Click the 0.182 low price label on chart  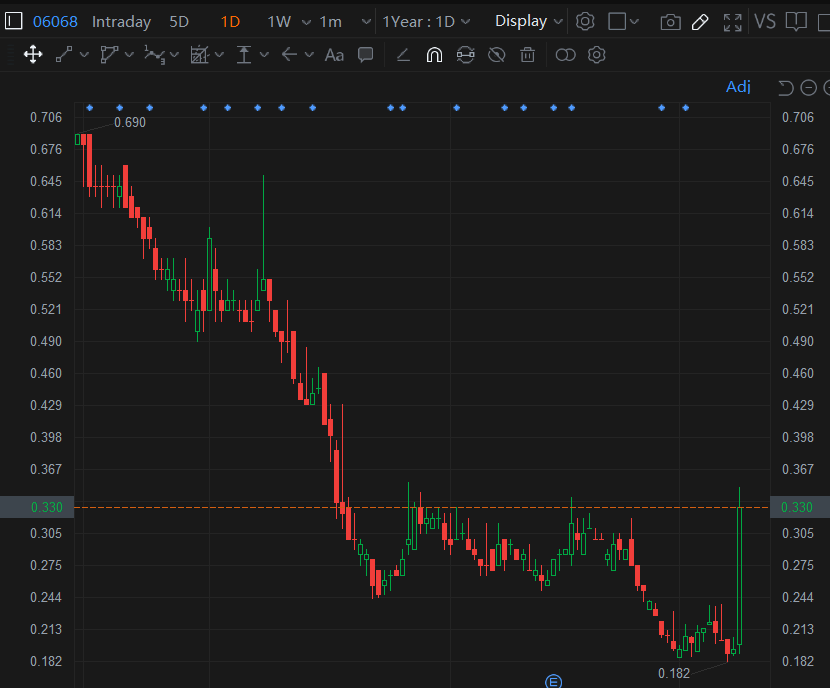click(x=674, y=673)
